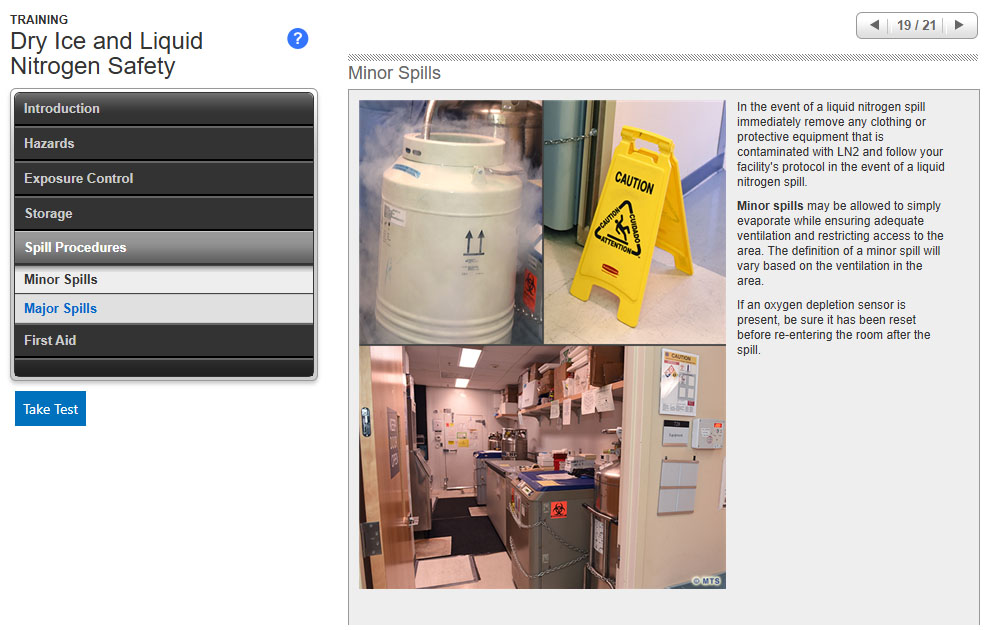
Task: Click the Dry Ice and Liquid Nitrogen Safety title
Action: pos(107,54)
